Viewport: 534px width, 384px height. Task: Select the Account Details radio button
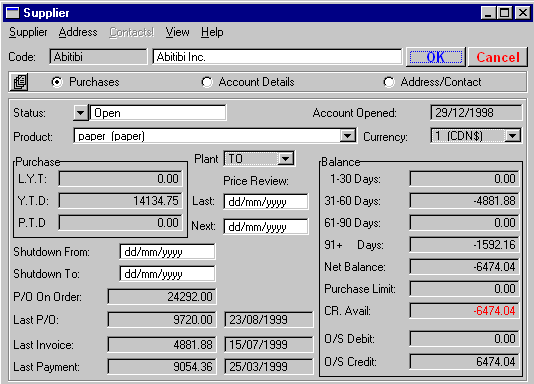coord(207,82)
